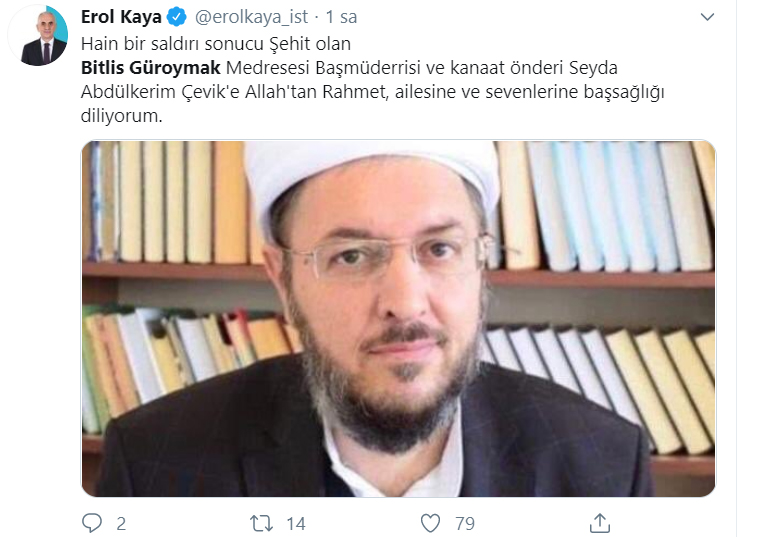The image size is (763, 537).
Task: Open the Erol Kaya display name link
Action: tap(121, 17)
